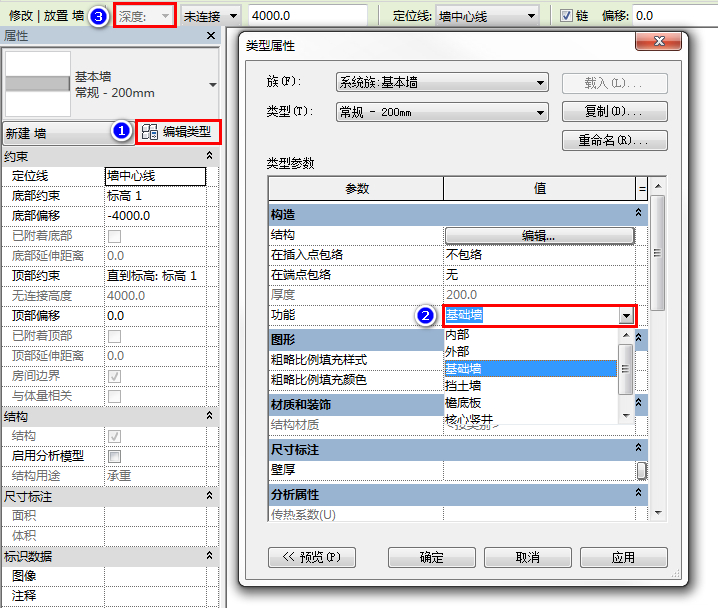This screenshot has height=608, width=718.
Task: Click the 复制(D)... duplicate button
Action: [615, 112]
